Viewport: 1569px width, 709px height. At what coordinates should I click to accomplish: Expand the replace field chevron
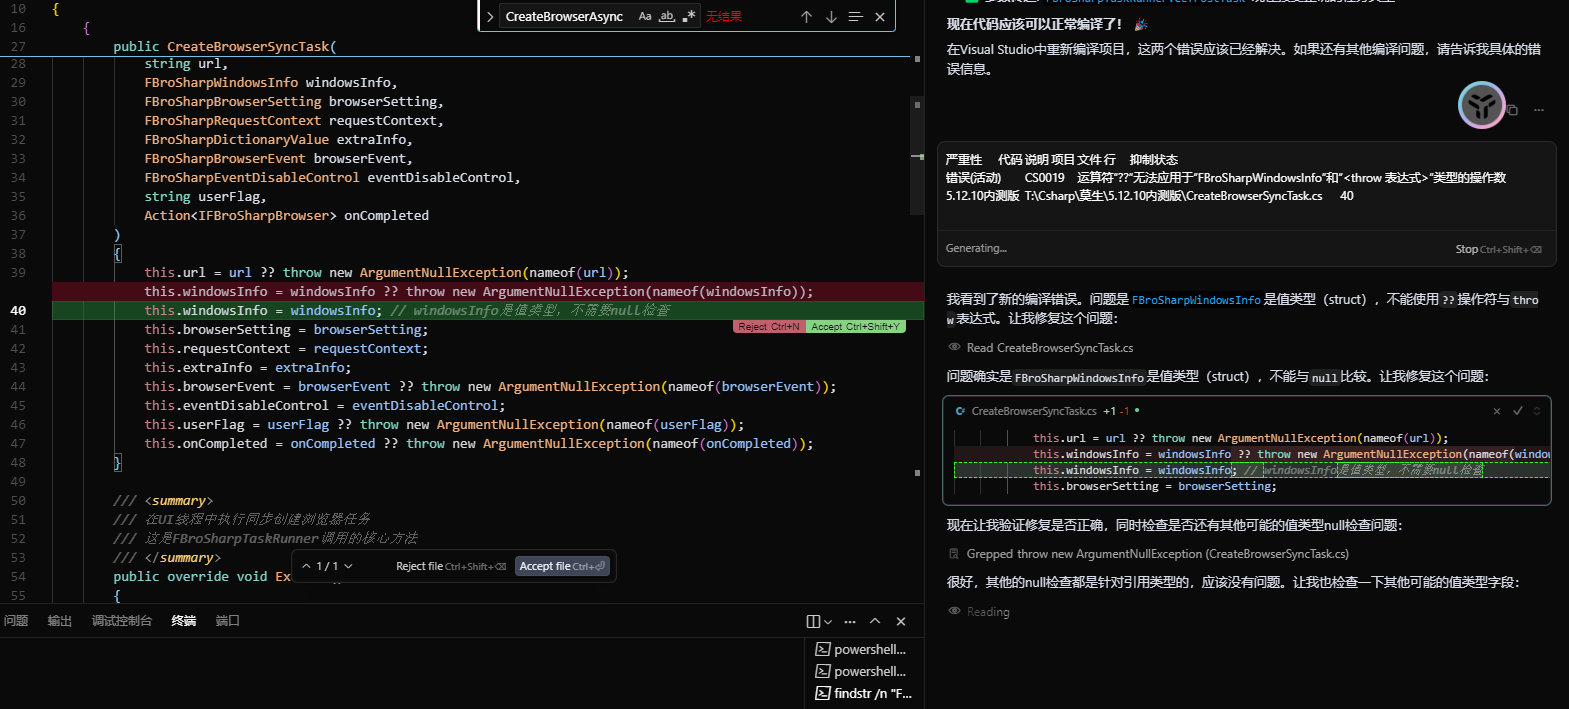click(x=490, y=17)
